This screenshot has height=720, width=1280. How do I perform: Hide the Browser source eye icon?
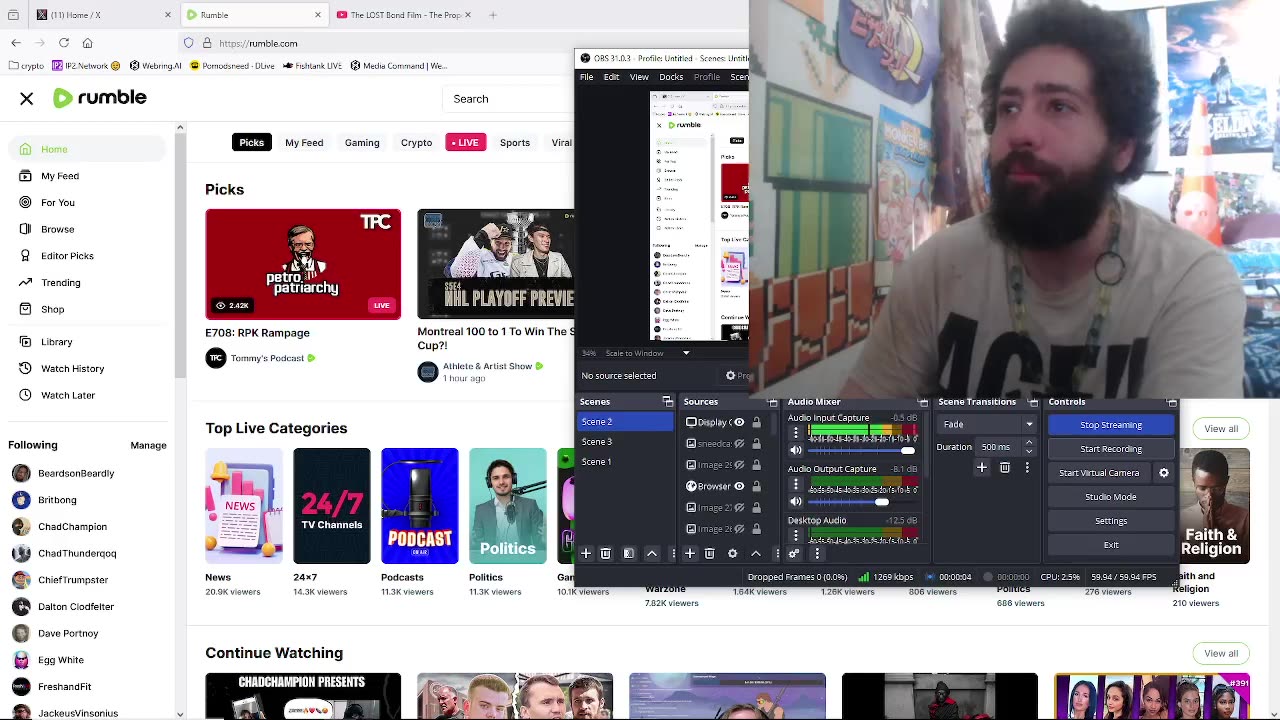coord(739,486)
